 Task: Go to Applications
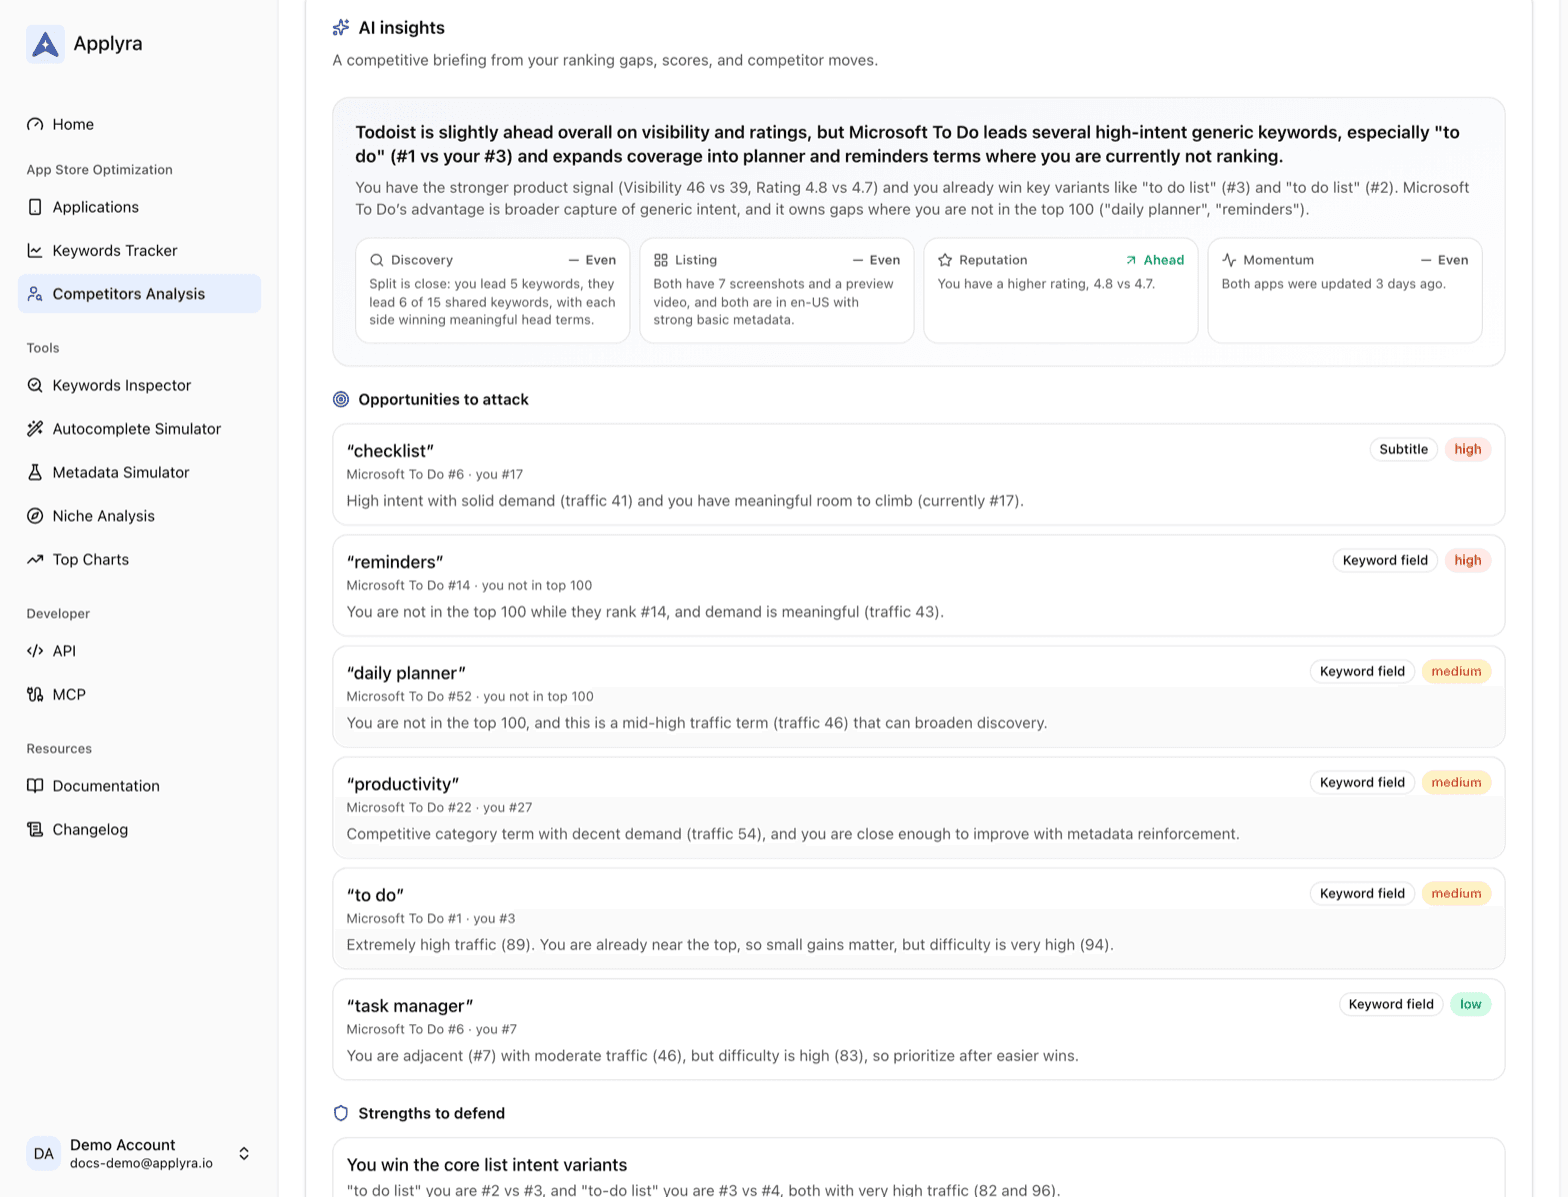coord(139,207)
